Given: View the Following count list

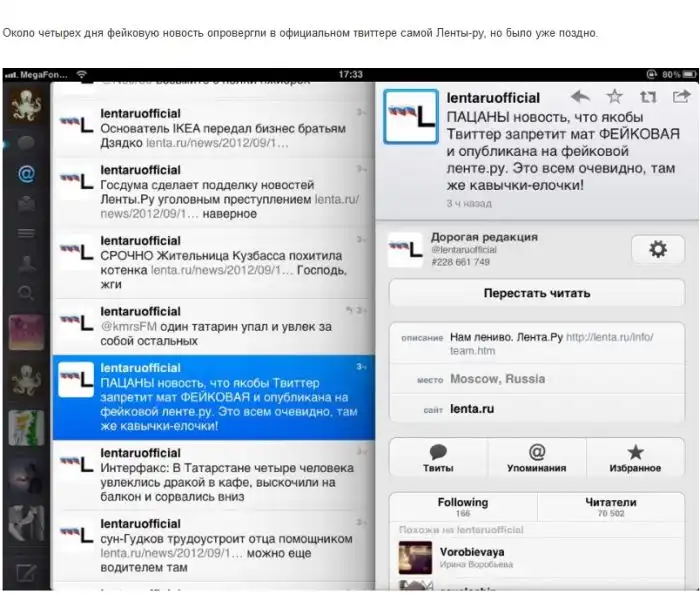Looking at the screenshot, I should pyautogui.click(x=463, y=507).
